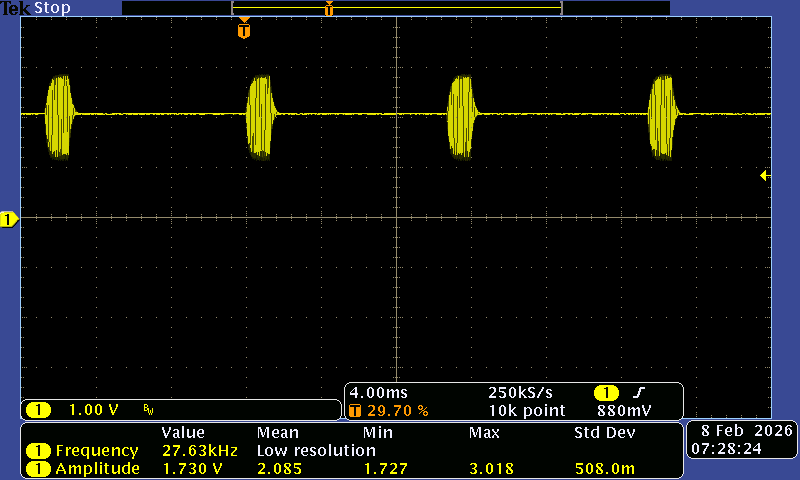Image resolution: width=800 pixels, height=480 pixels.
Task: Click the Frequency measurement label
Action: point(97,451)
